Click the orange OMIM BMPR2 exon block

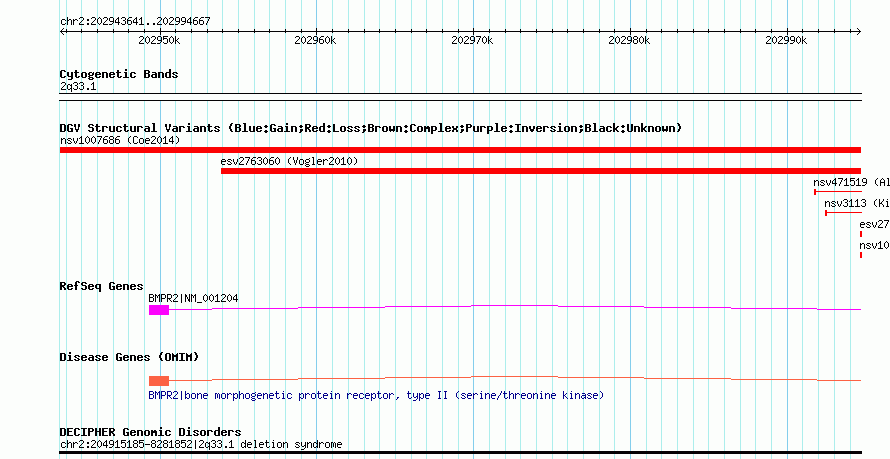point(159,381)
